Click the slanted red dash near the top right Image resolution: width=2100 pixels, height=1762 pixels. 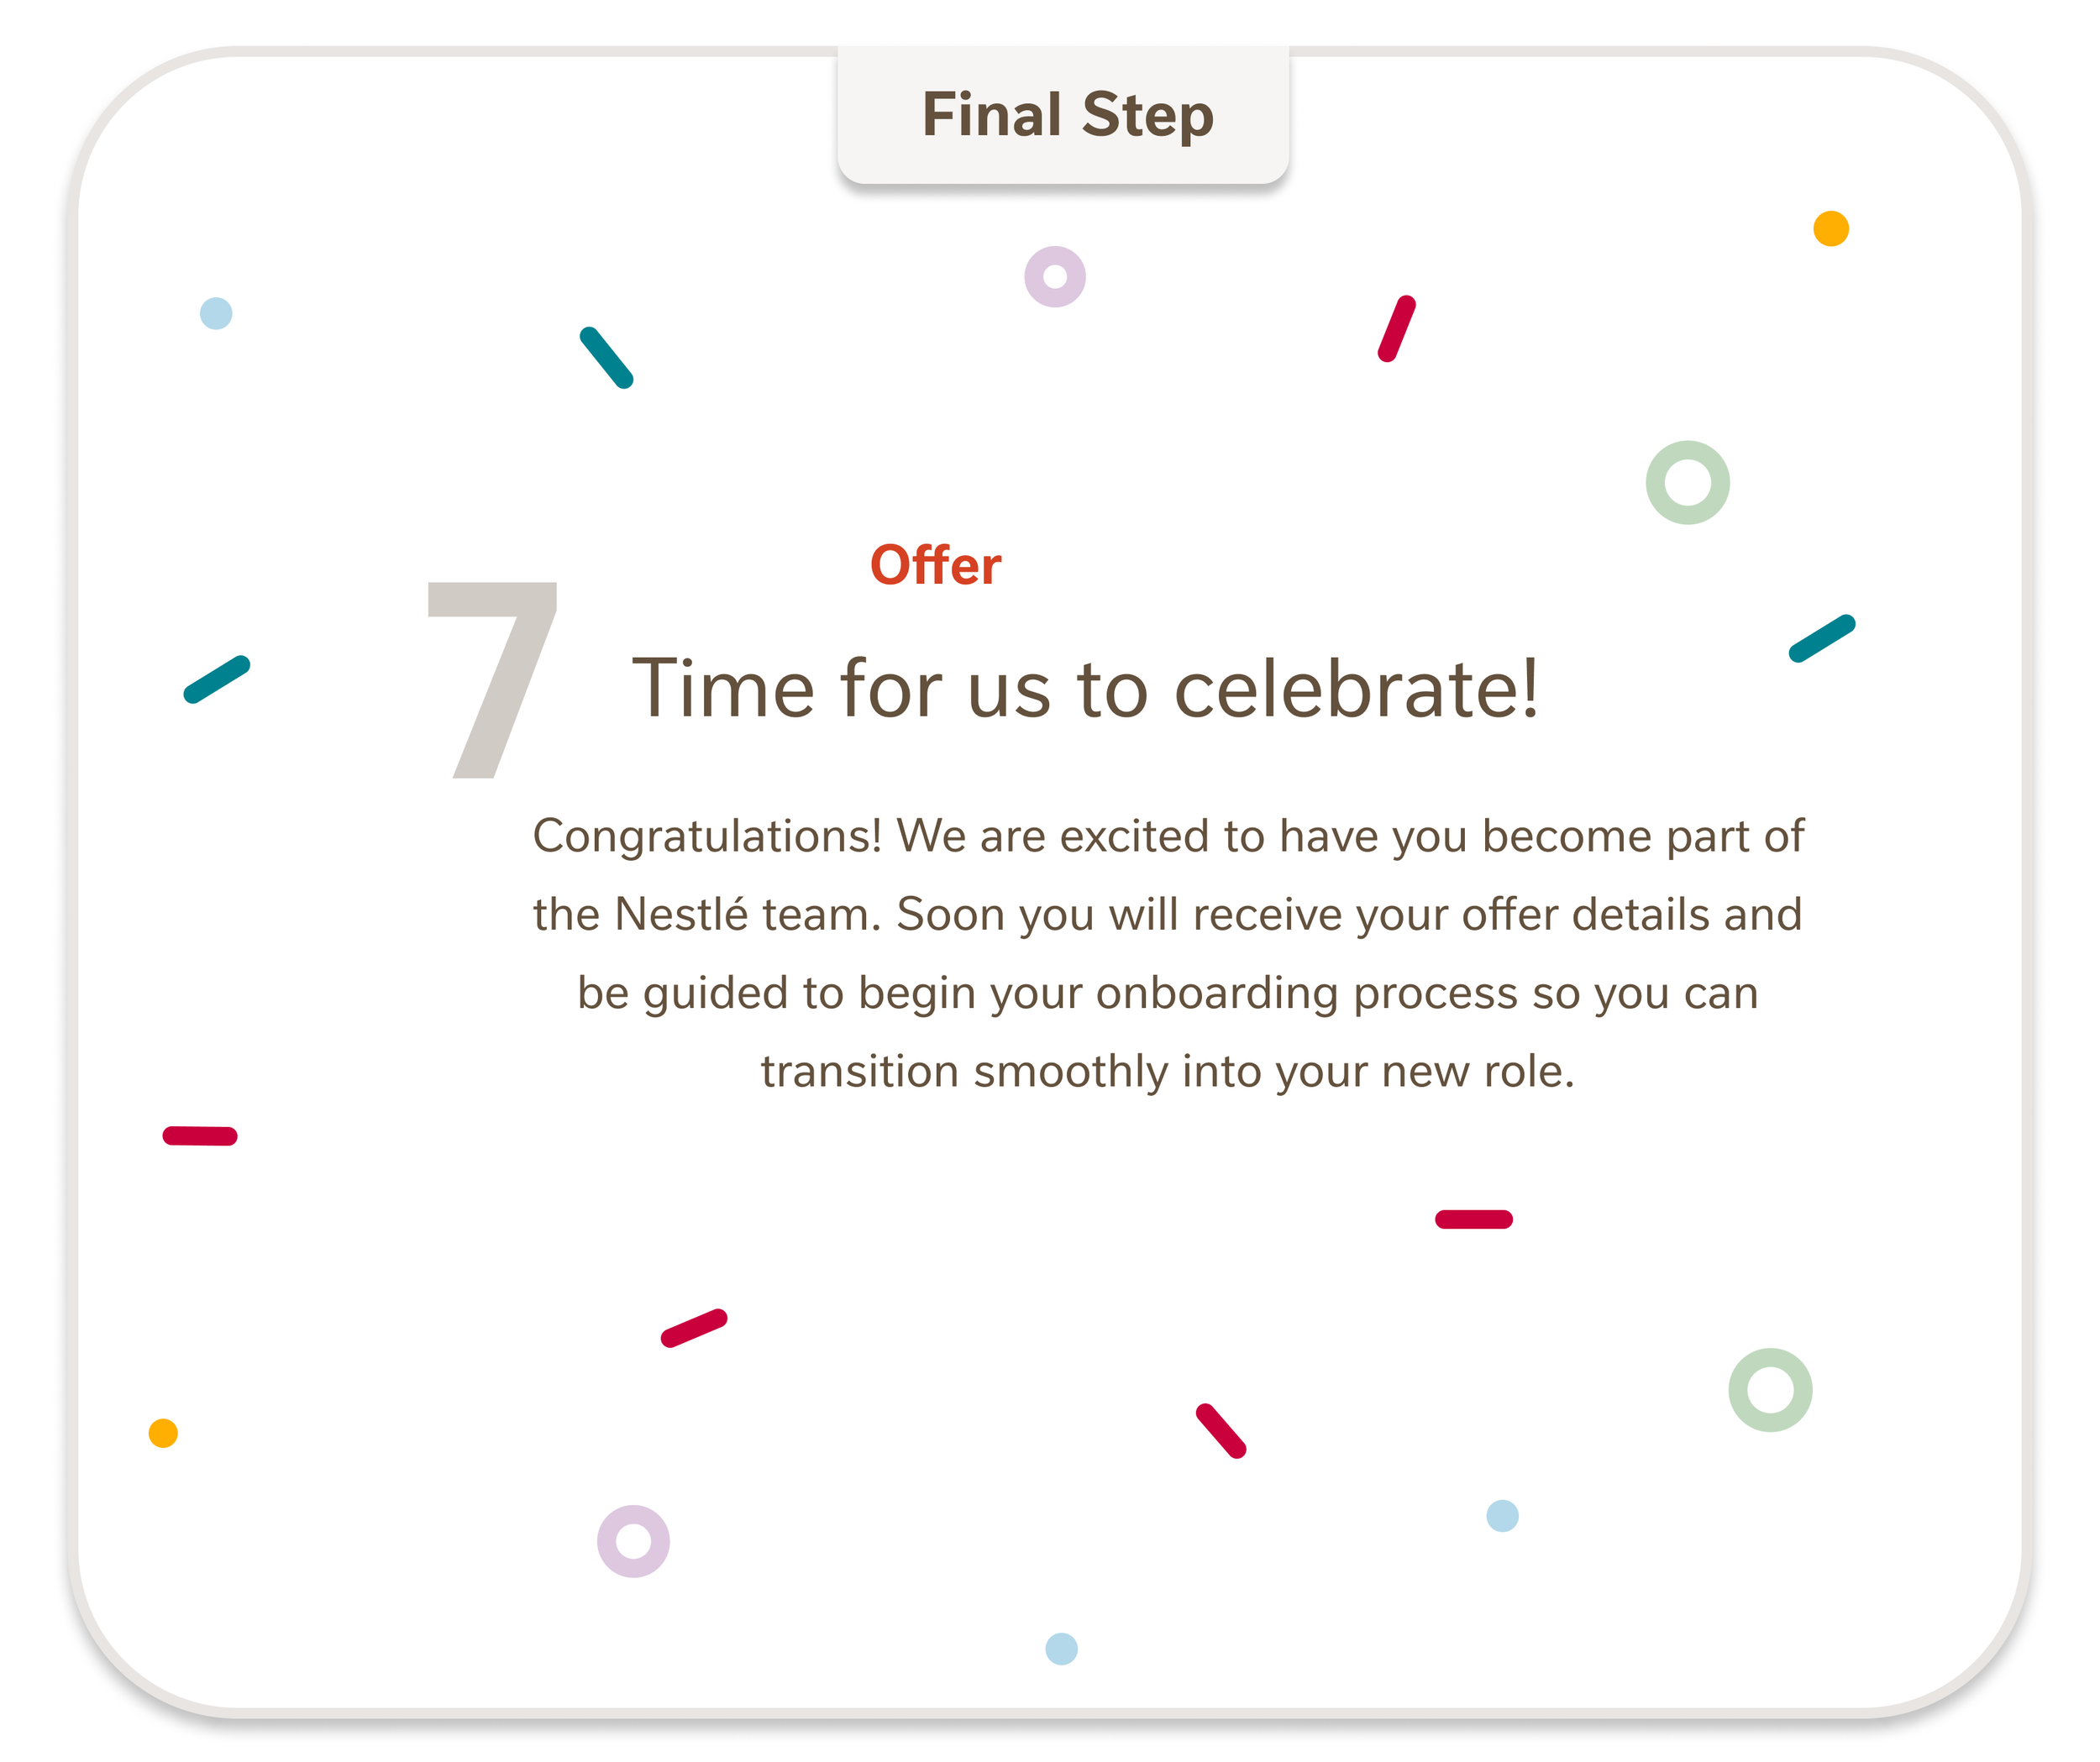[1397, 328]
